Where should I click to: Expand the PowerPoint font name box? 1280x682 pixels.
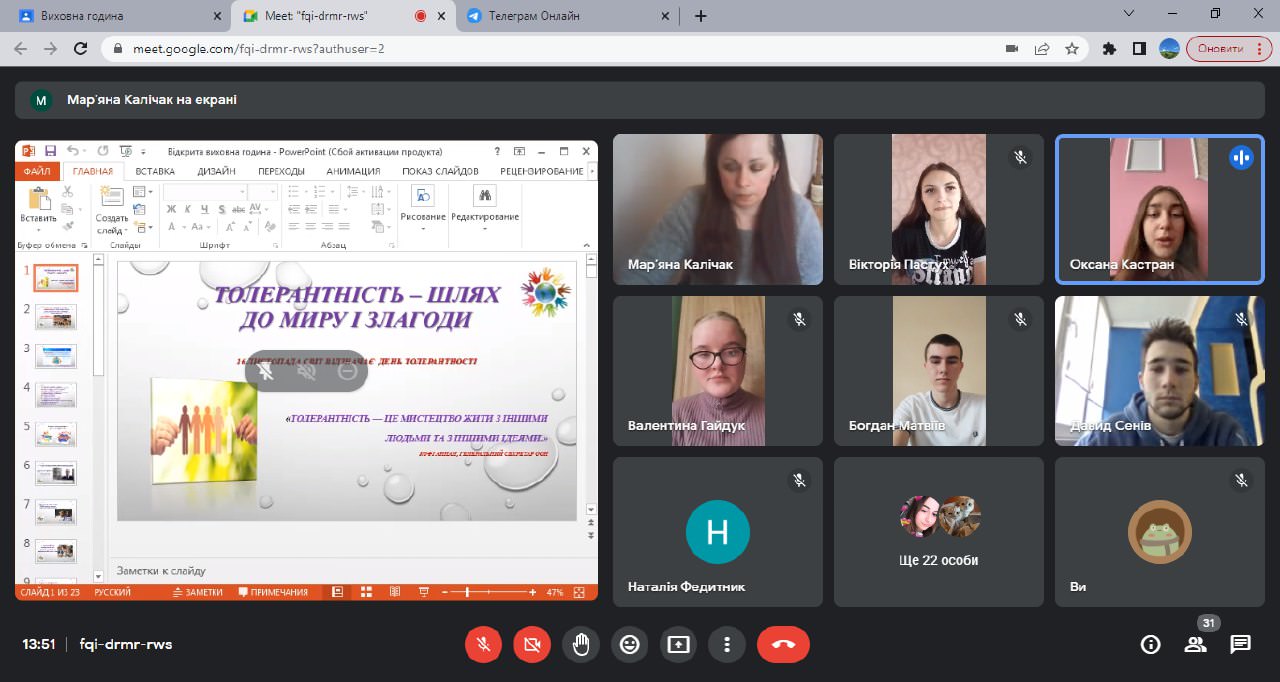pyautogui.click(x=243, y=191)
